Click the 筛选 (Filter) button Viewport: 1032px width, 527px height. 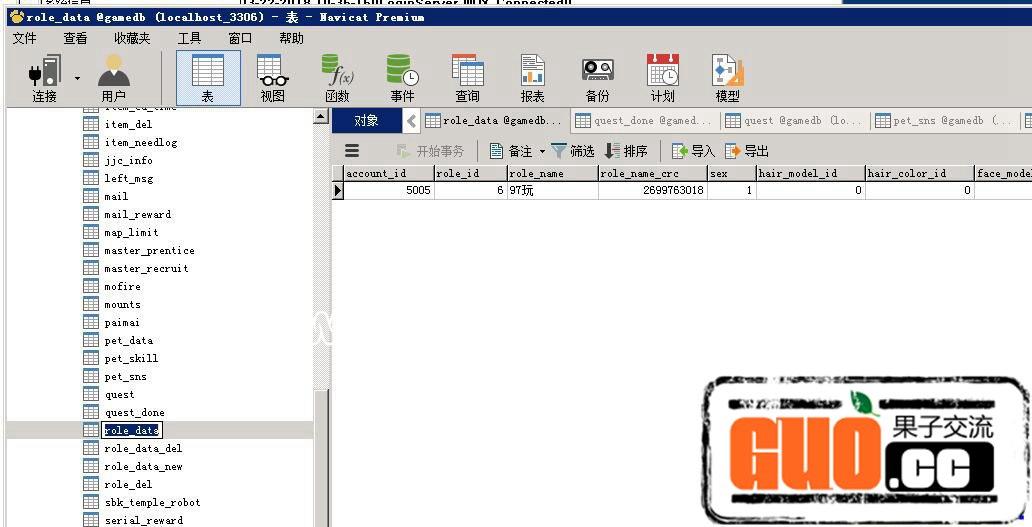tap(573, 151)
